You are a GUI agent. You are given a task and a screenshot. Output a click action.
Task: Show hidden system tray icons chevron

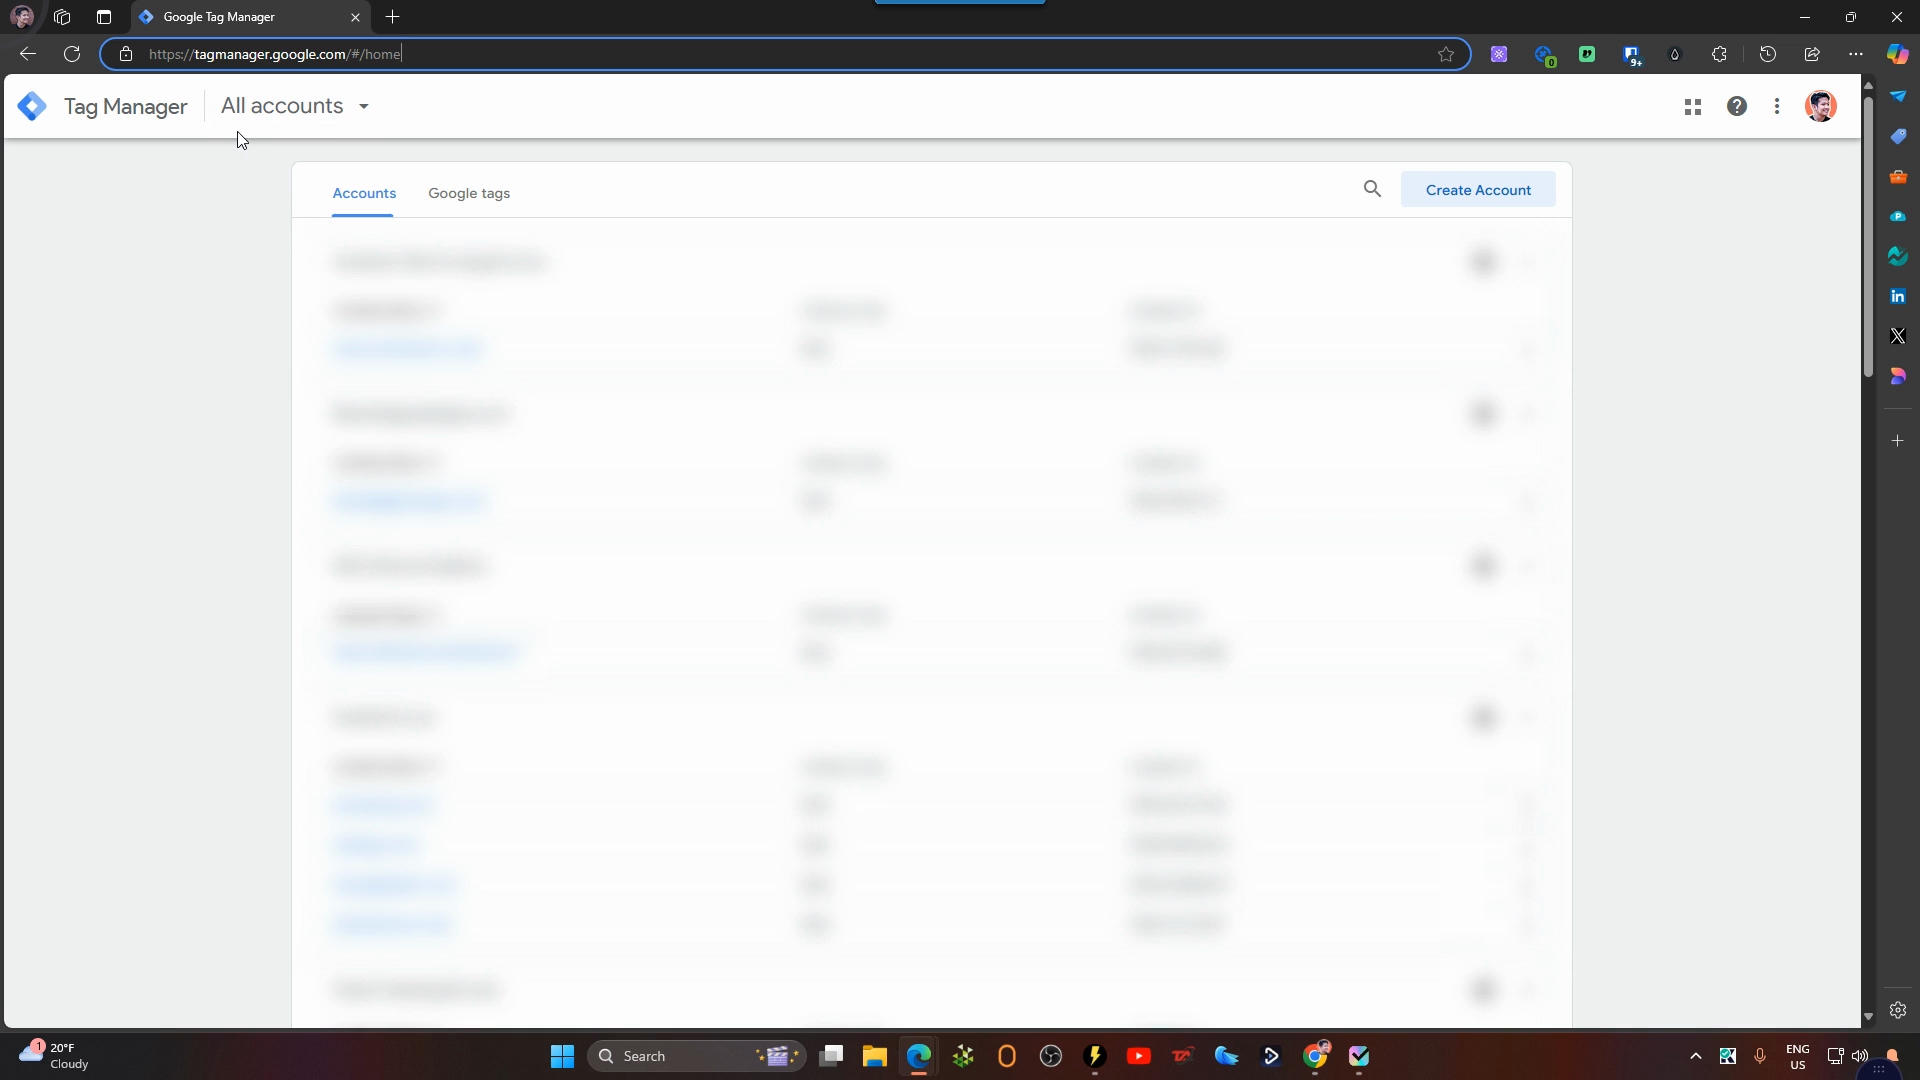[1696, 1056]
